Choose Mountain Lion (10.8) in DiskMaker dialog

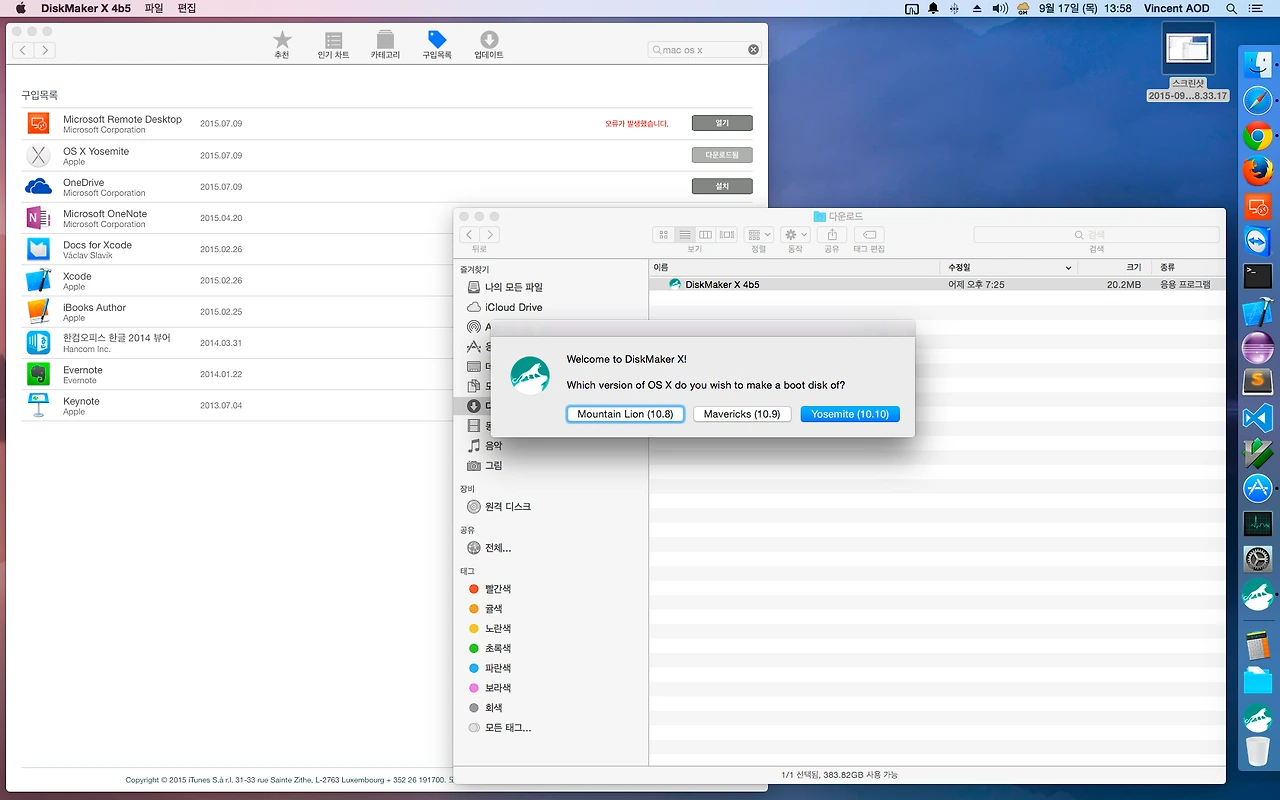(x=625, y=414)
